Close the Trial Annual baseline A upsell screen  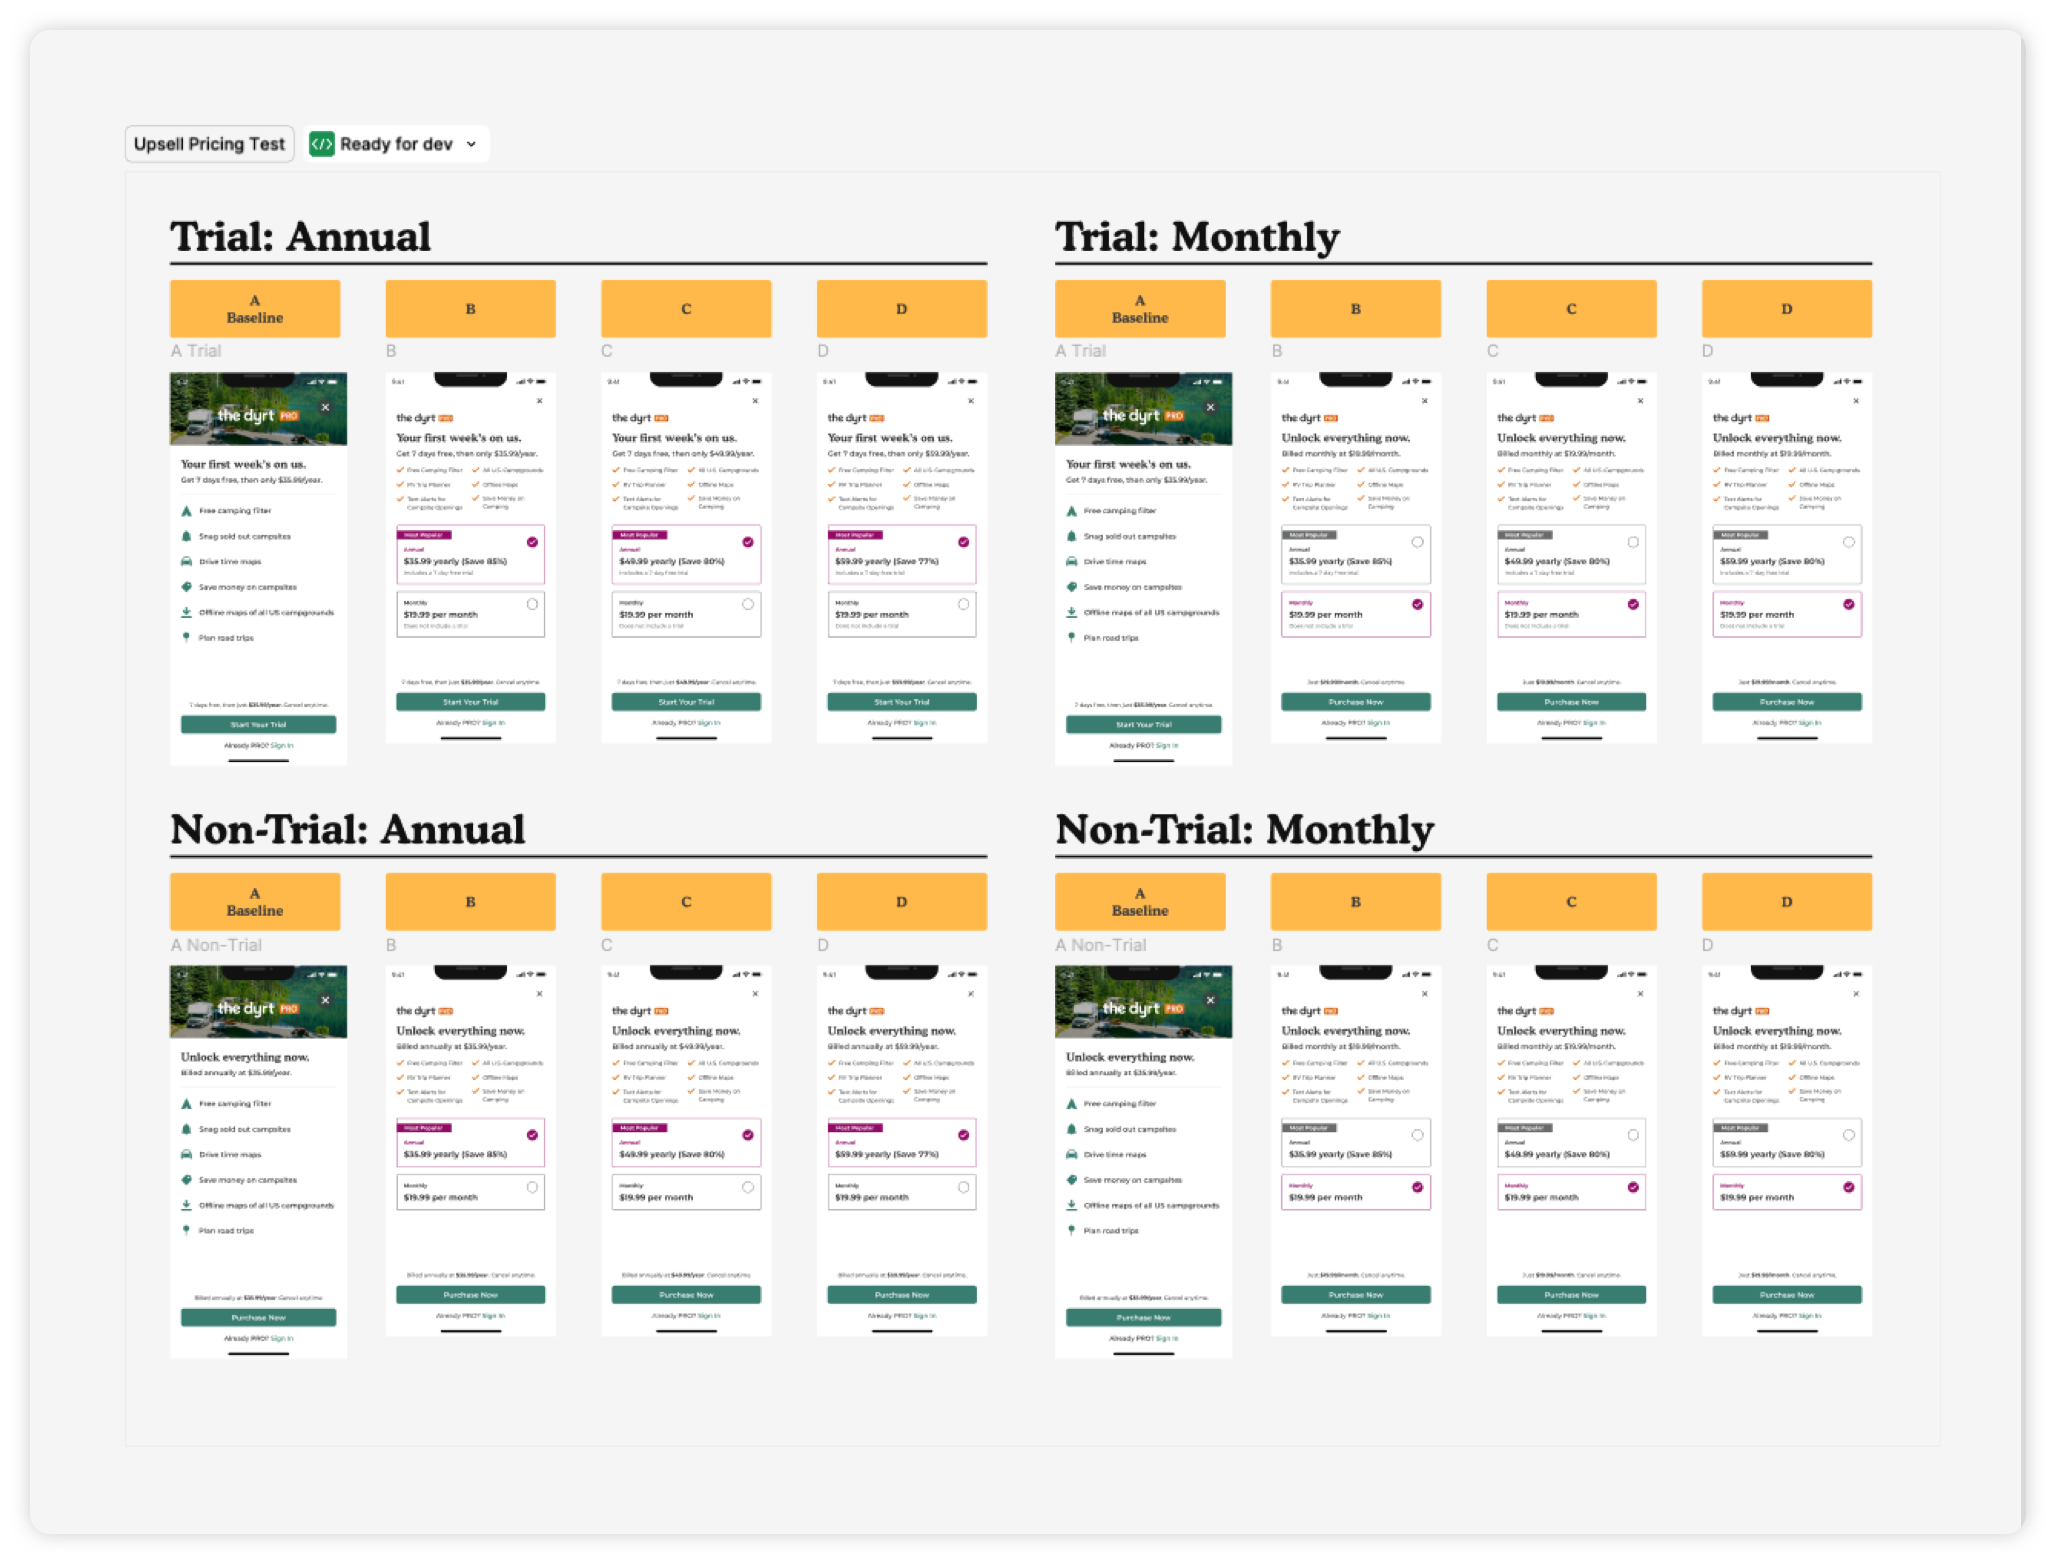tap(325, 407)
